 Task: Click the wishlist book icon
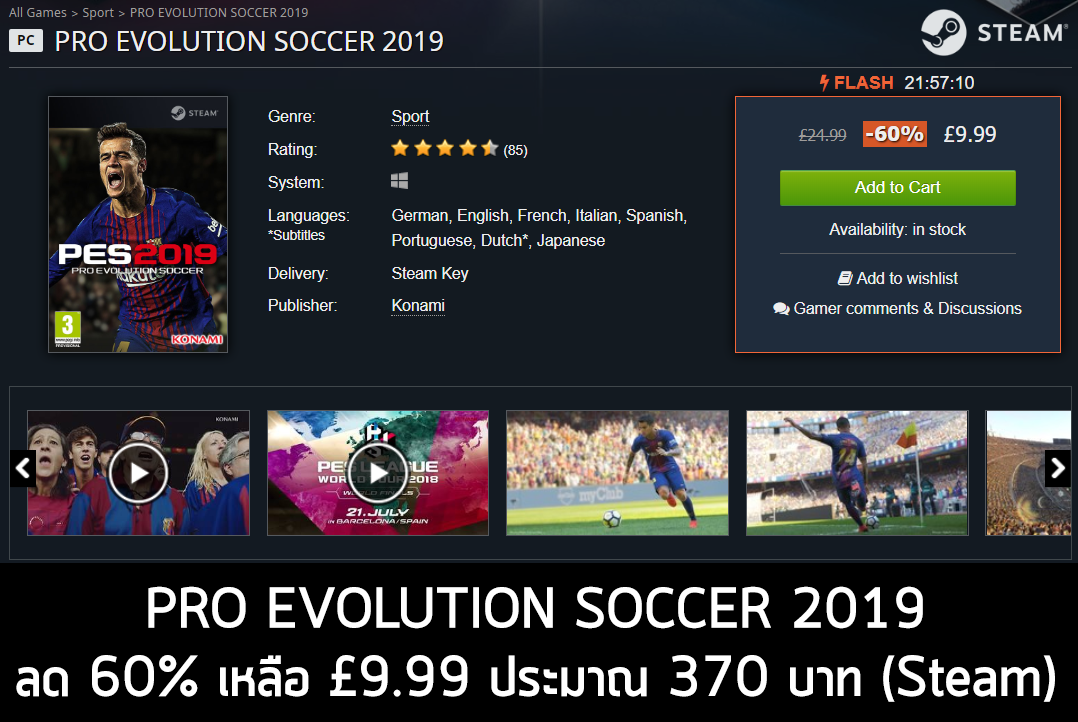pos(845,278)
